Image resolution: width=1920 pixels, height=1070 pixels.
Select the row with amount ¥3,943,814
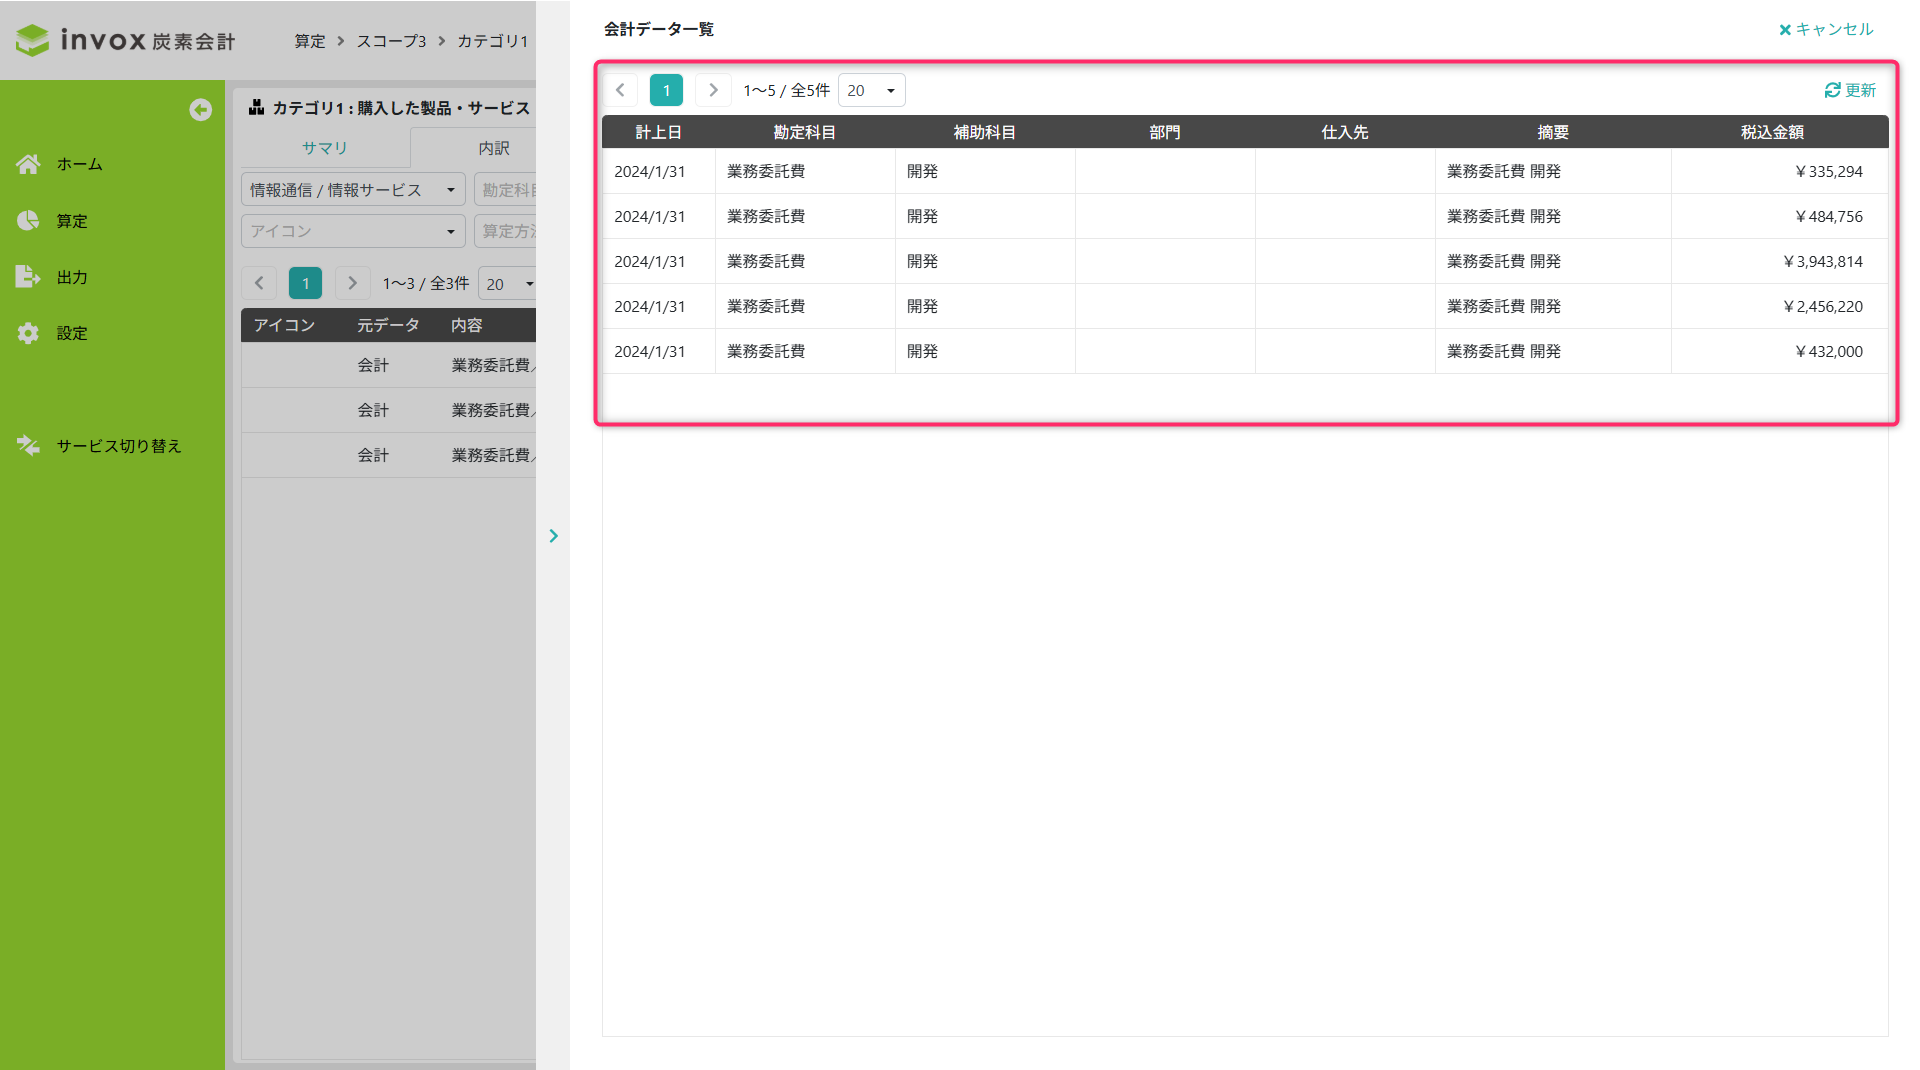point(1245,261)
